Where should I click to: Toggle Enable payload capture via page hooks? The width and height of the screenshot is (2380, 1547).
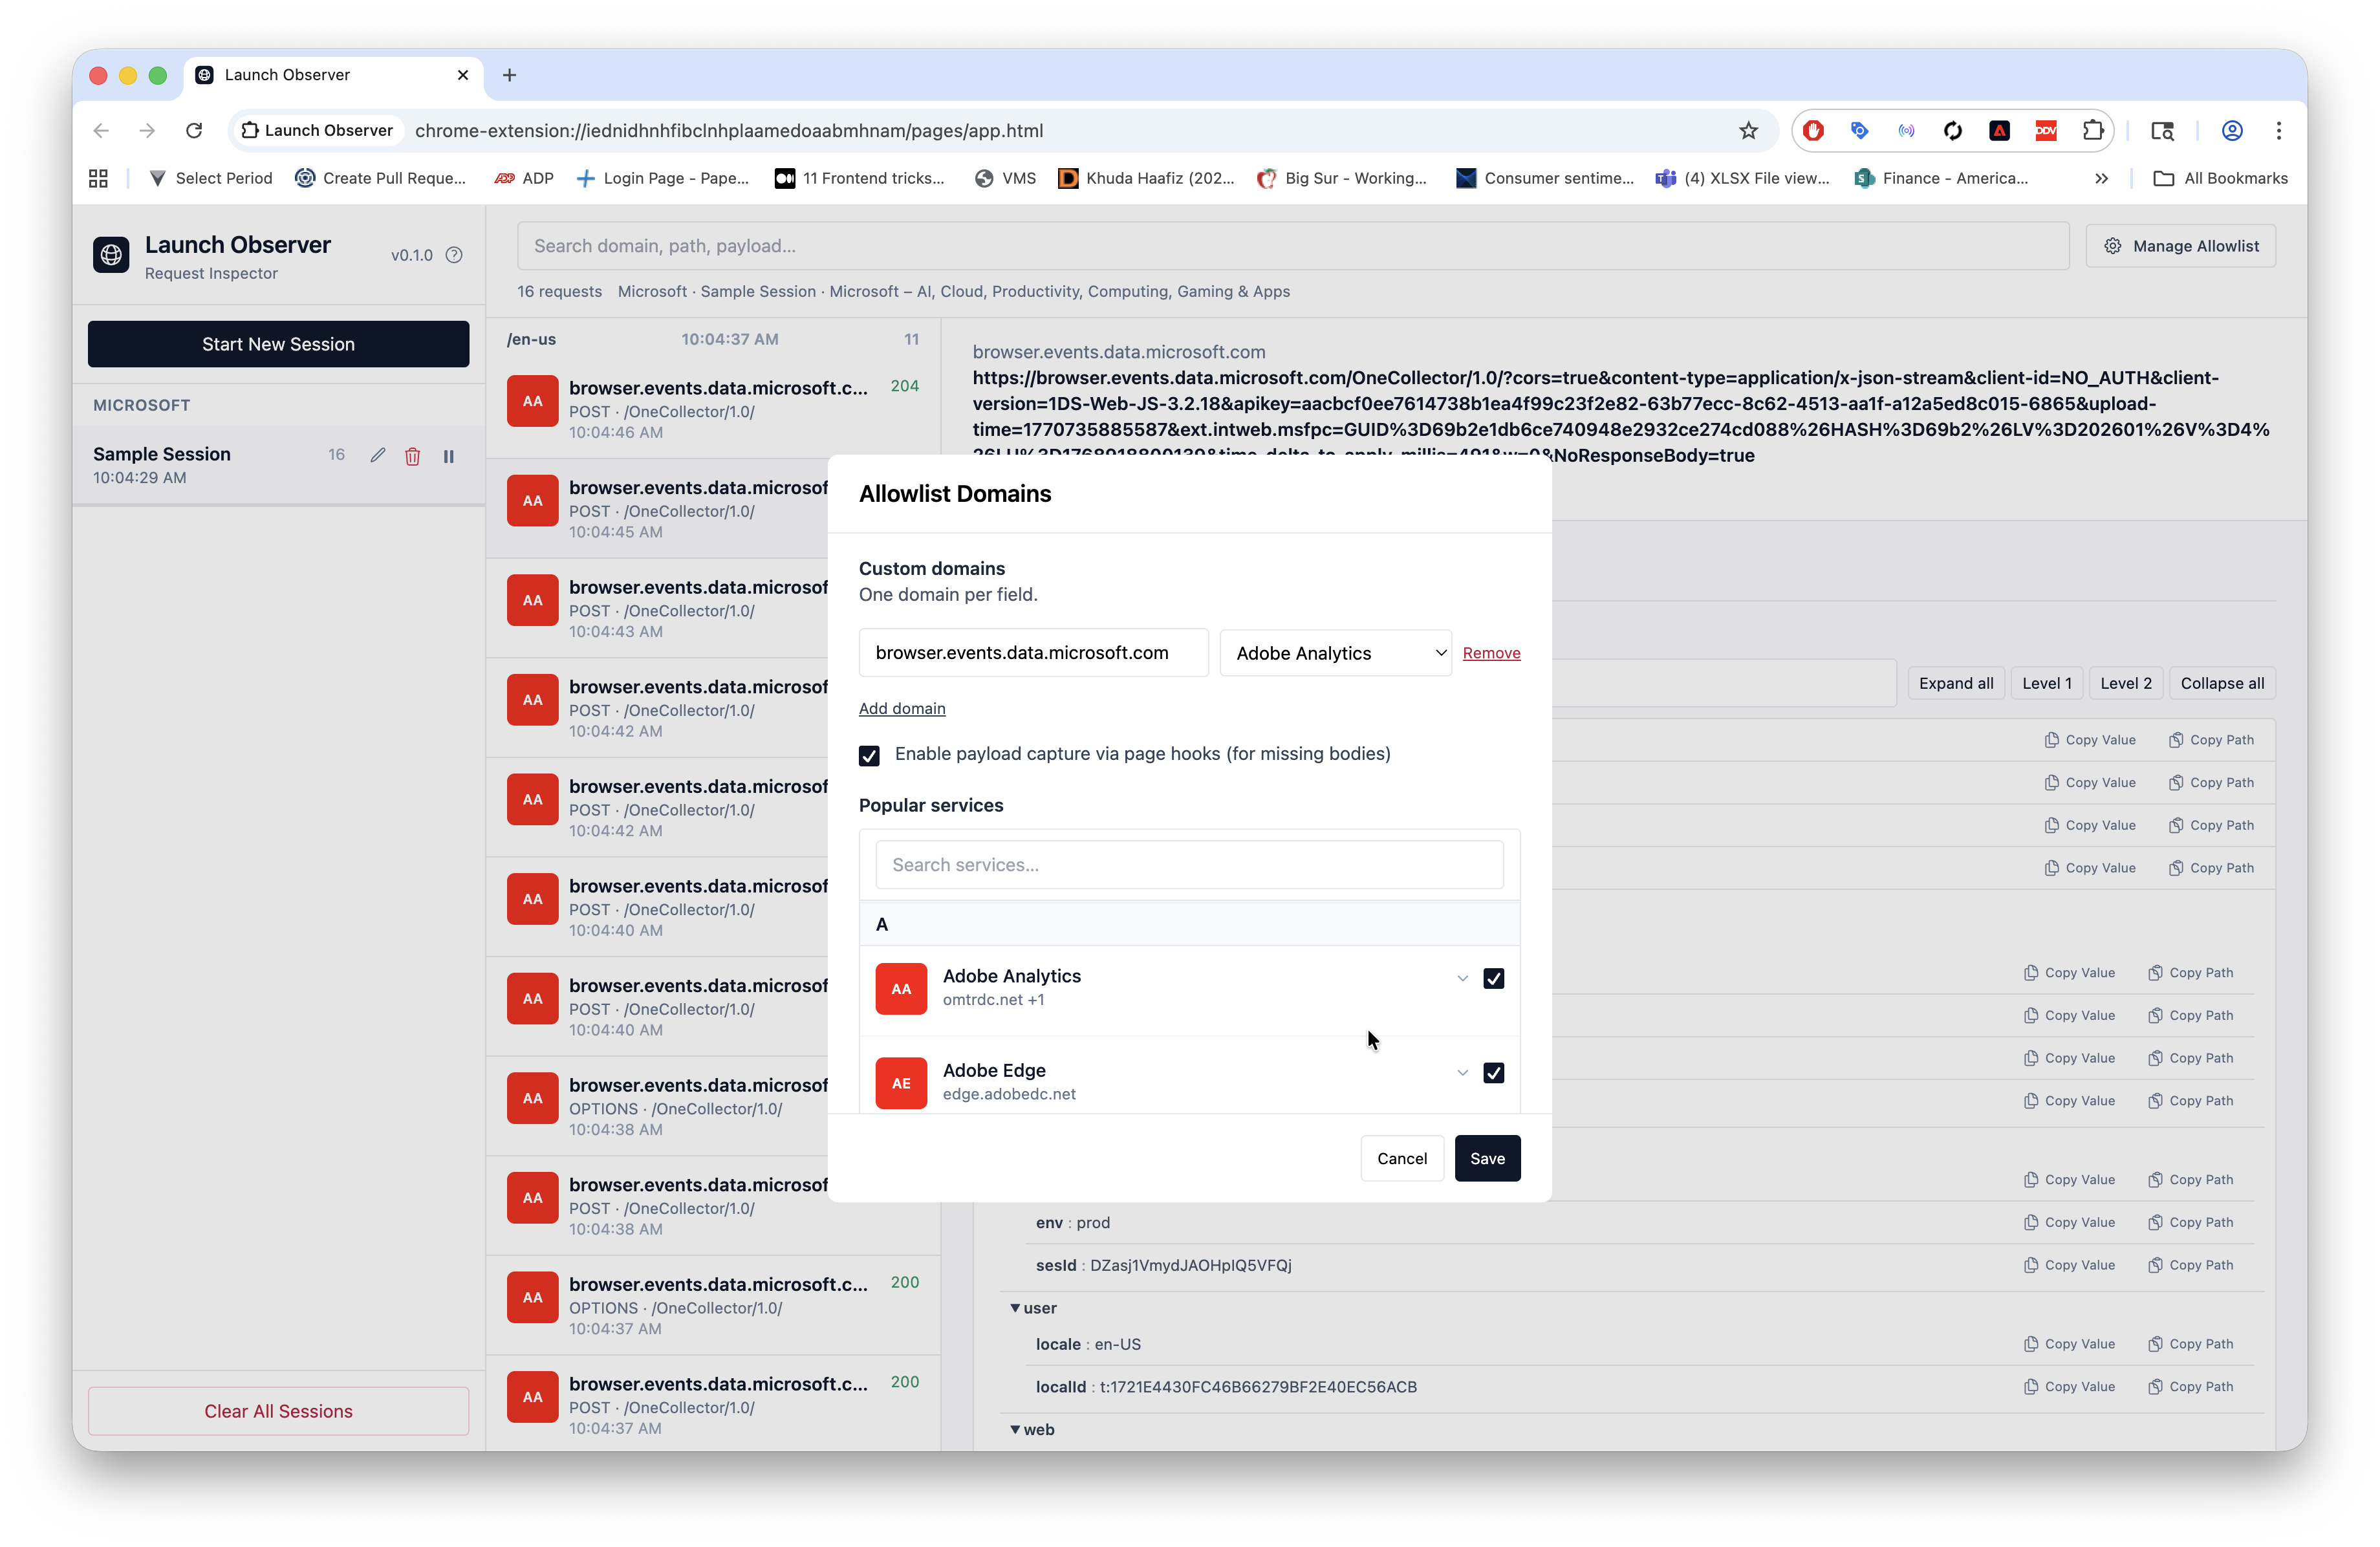[869, 755]
